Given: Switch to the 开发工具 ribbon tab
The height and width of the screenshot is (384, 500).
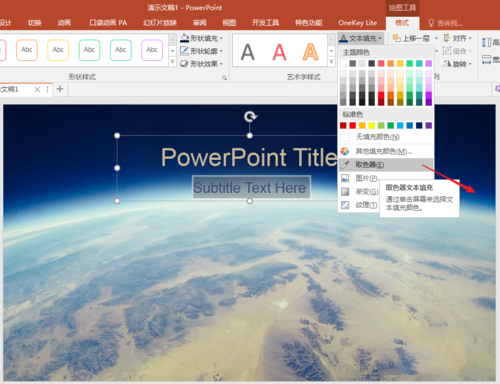Looking at the screenshot, I should tap(265, 23).
